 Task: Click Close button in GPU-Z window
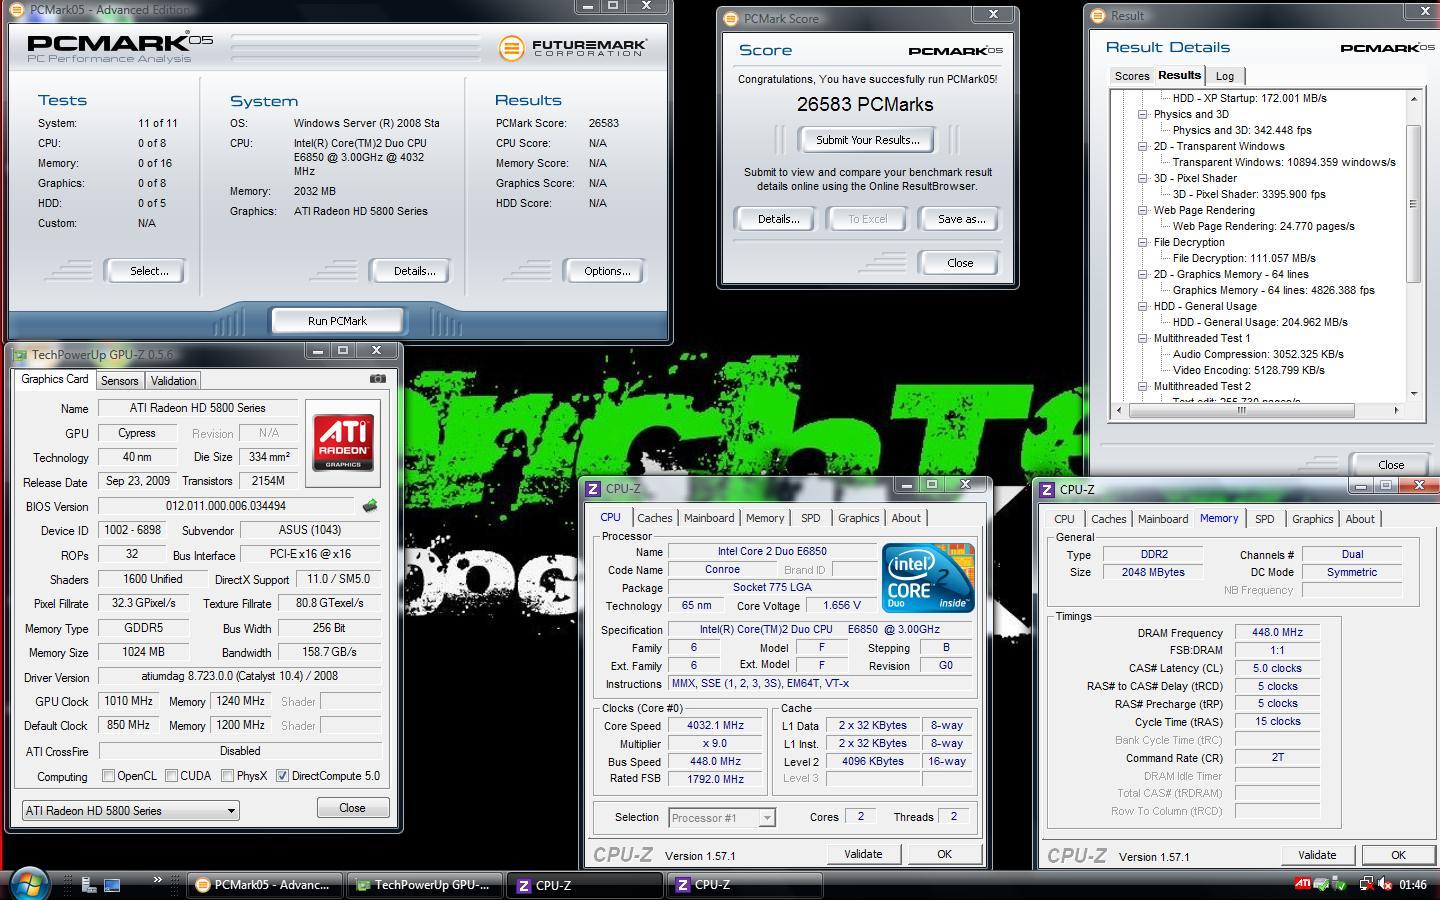(352, 808)
